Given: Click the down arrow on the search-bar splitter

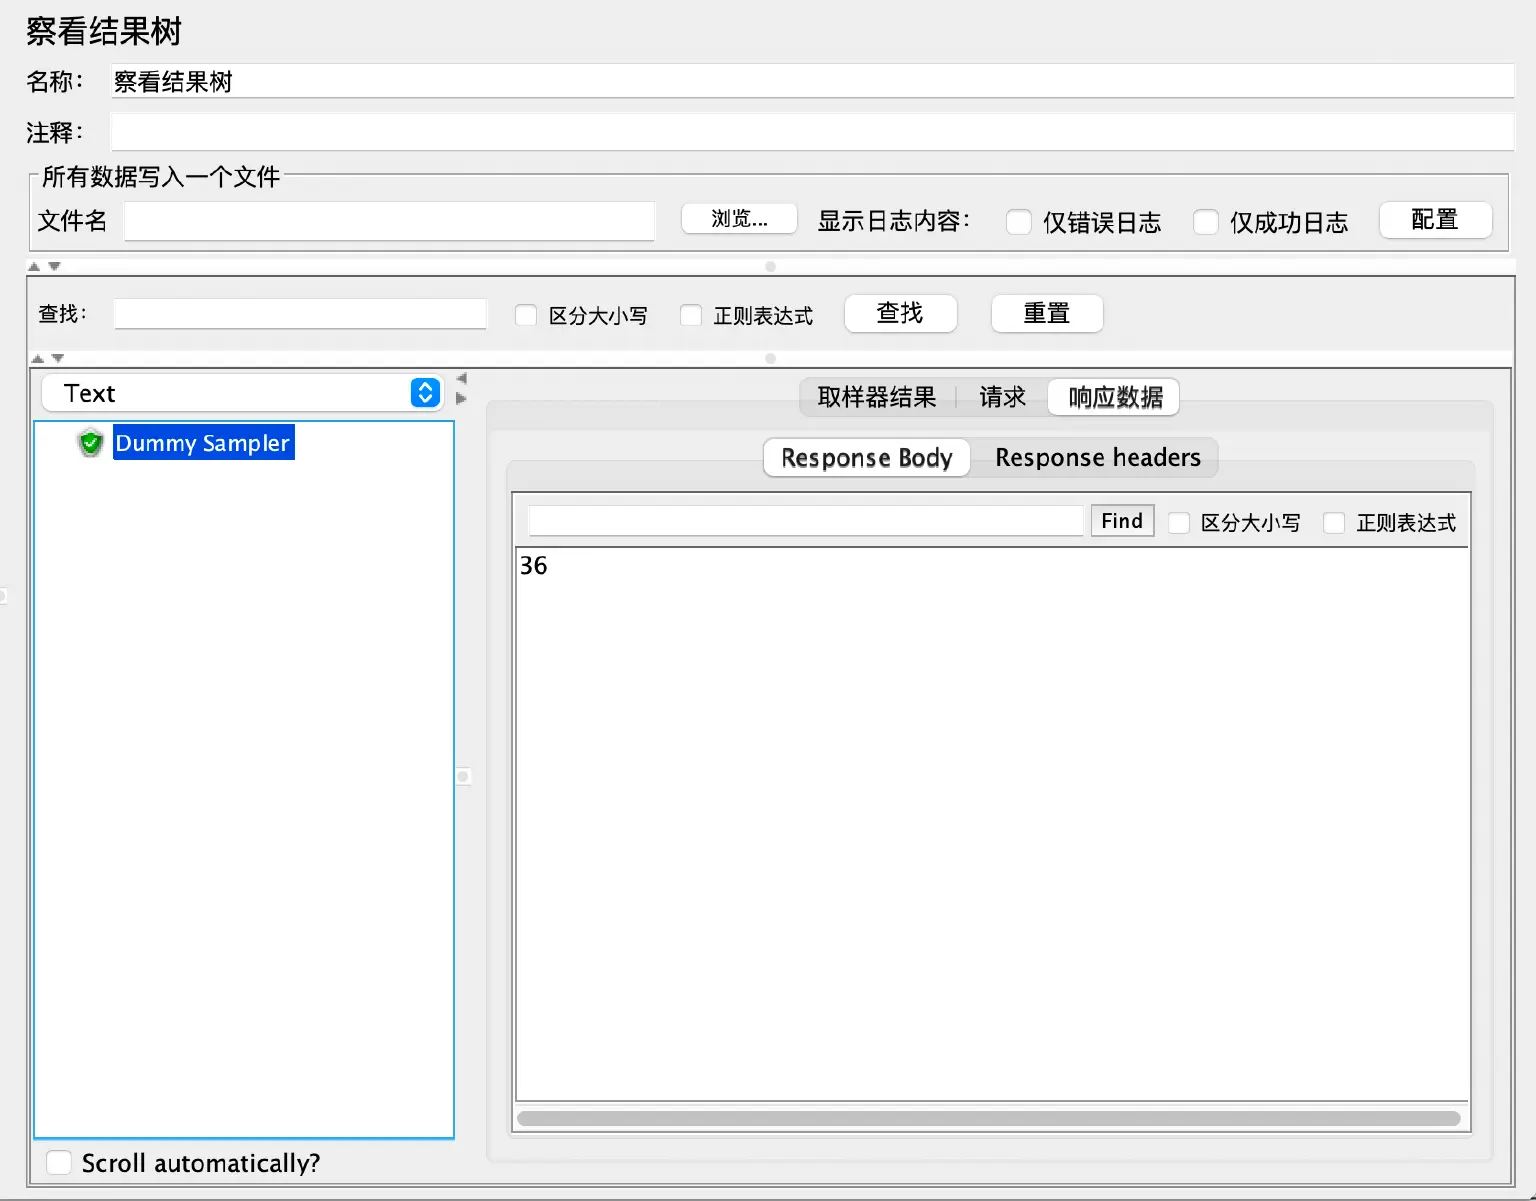Looking at the screenshot, I should pos(57,357).
